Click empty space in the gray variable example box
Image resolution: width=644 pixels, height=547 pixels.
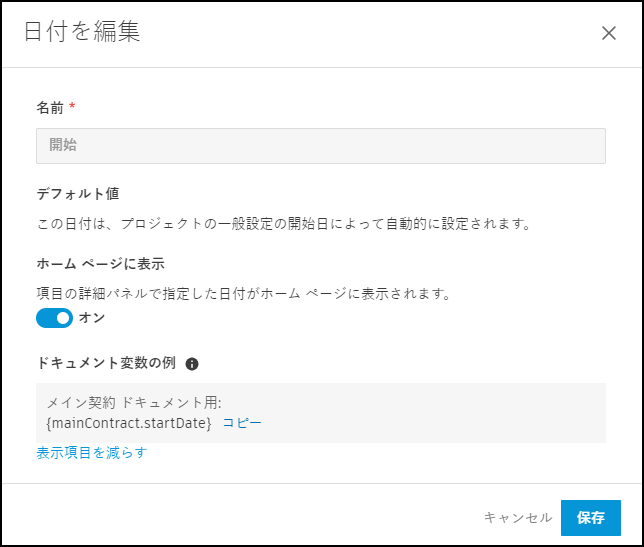(x=450, y=412)
